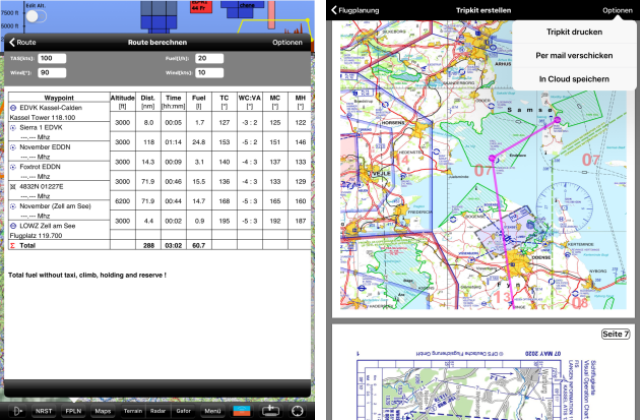This screenshot has height=420, width=640.
Task: Toggle the Radar overlay
Action: click(157, 411)
